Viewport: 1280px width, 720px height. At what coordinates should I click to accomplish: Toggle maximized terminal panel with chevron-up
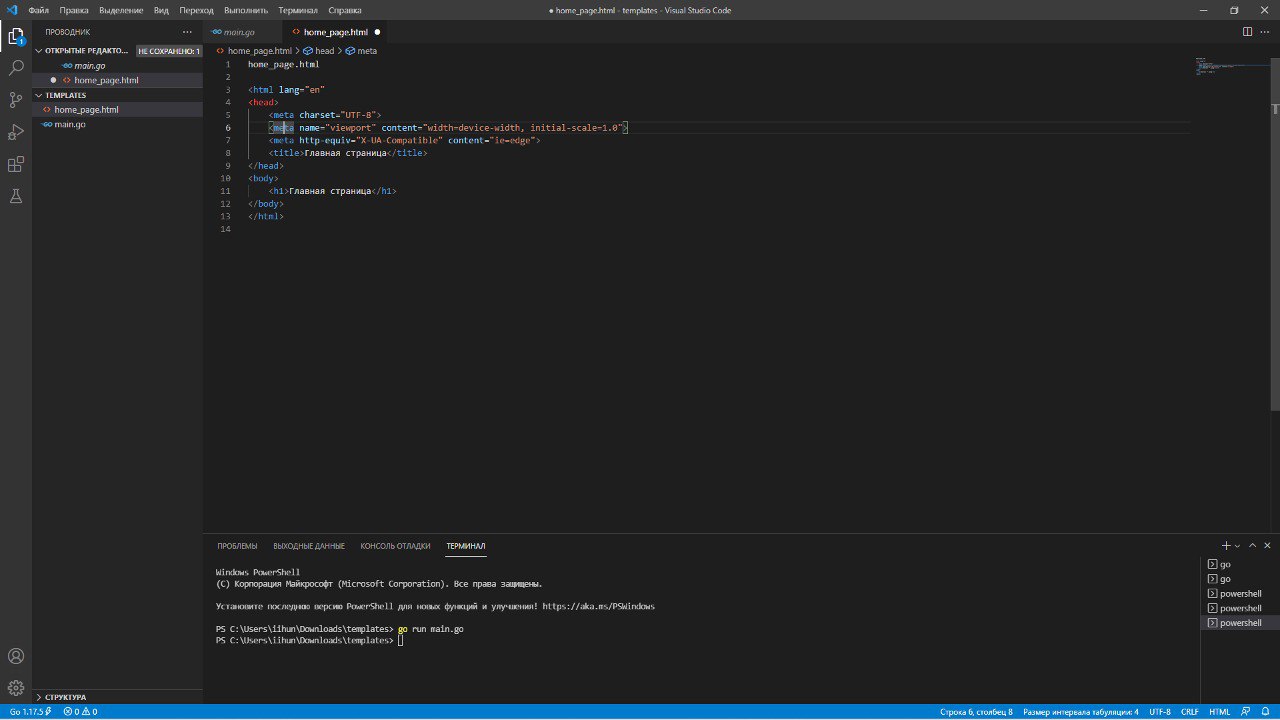pyautogui.click(x=1252, y=546)
